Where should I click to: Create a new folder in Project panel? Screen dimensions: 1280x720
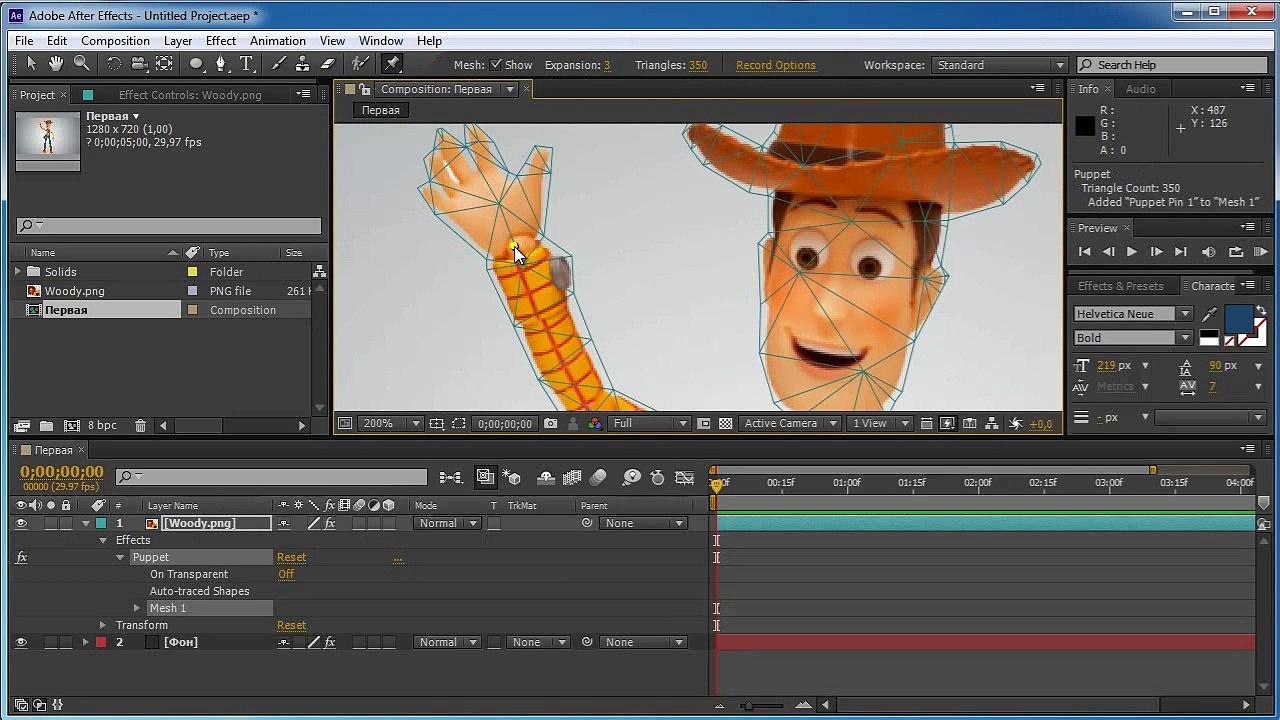click(x=45, y=425)
